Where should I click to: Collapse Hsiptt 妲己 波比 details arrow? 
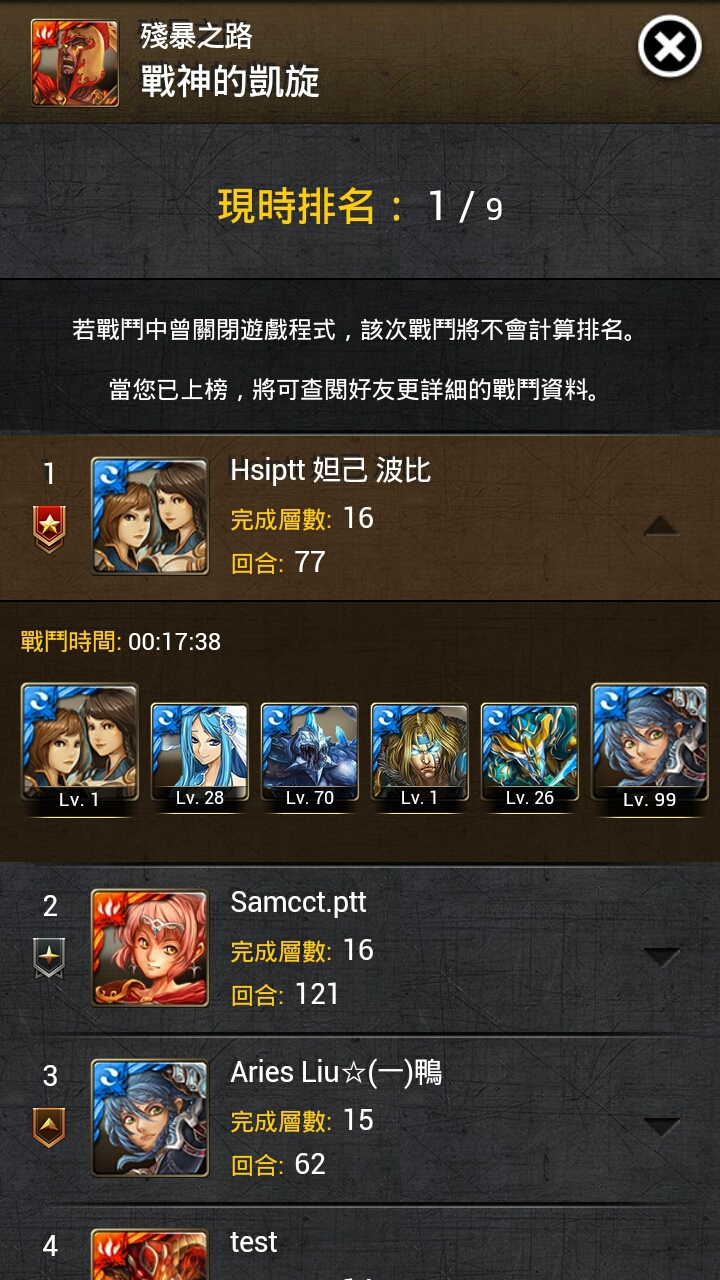pos(662,525)
